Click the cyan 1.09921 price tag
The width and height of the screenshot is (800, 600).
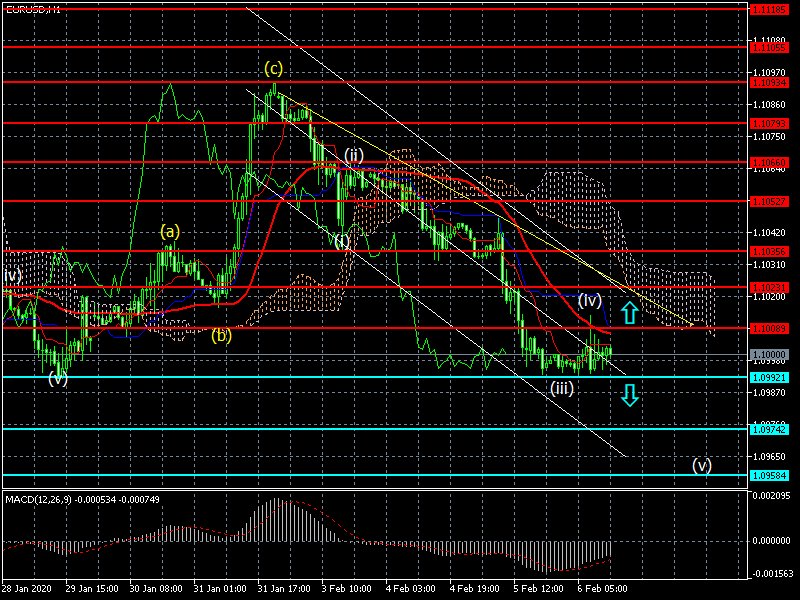pyautogui.click(x=769, y=378)
